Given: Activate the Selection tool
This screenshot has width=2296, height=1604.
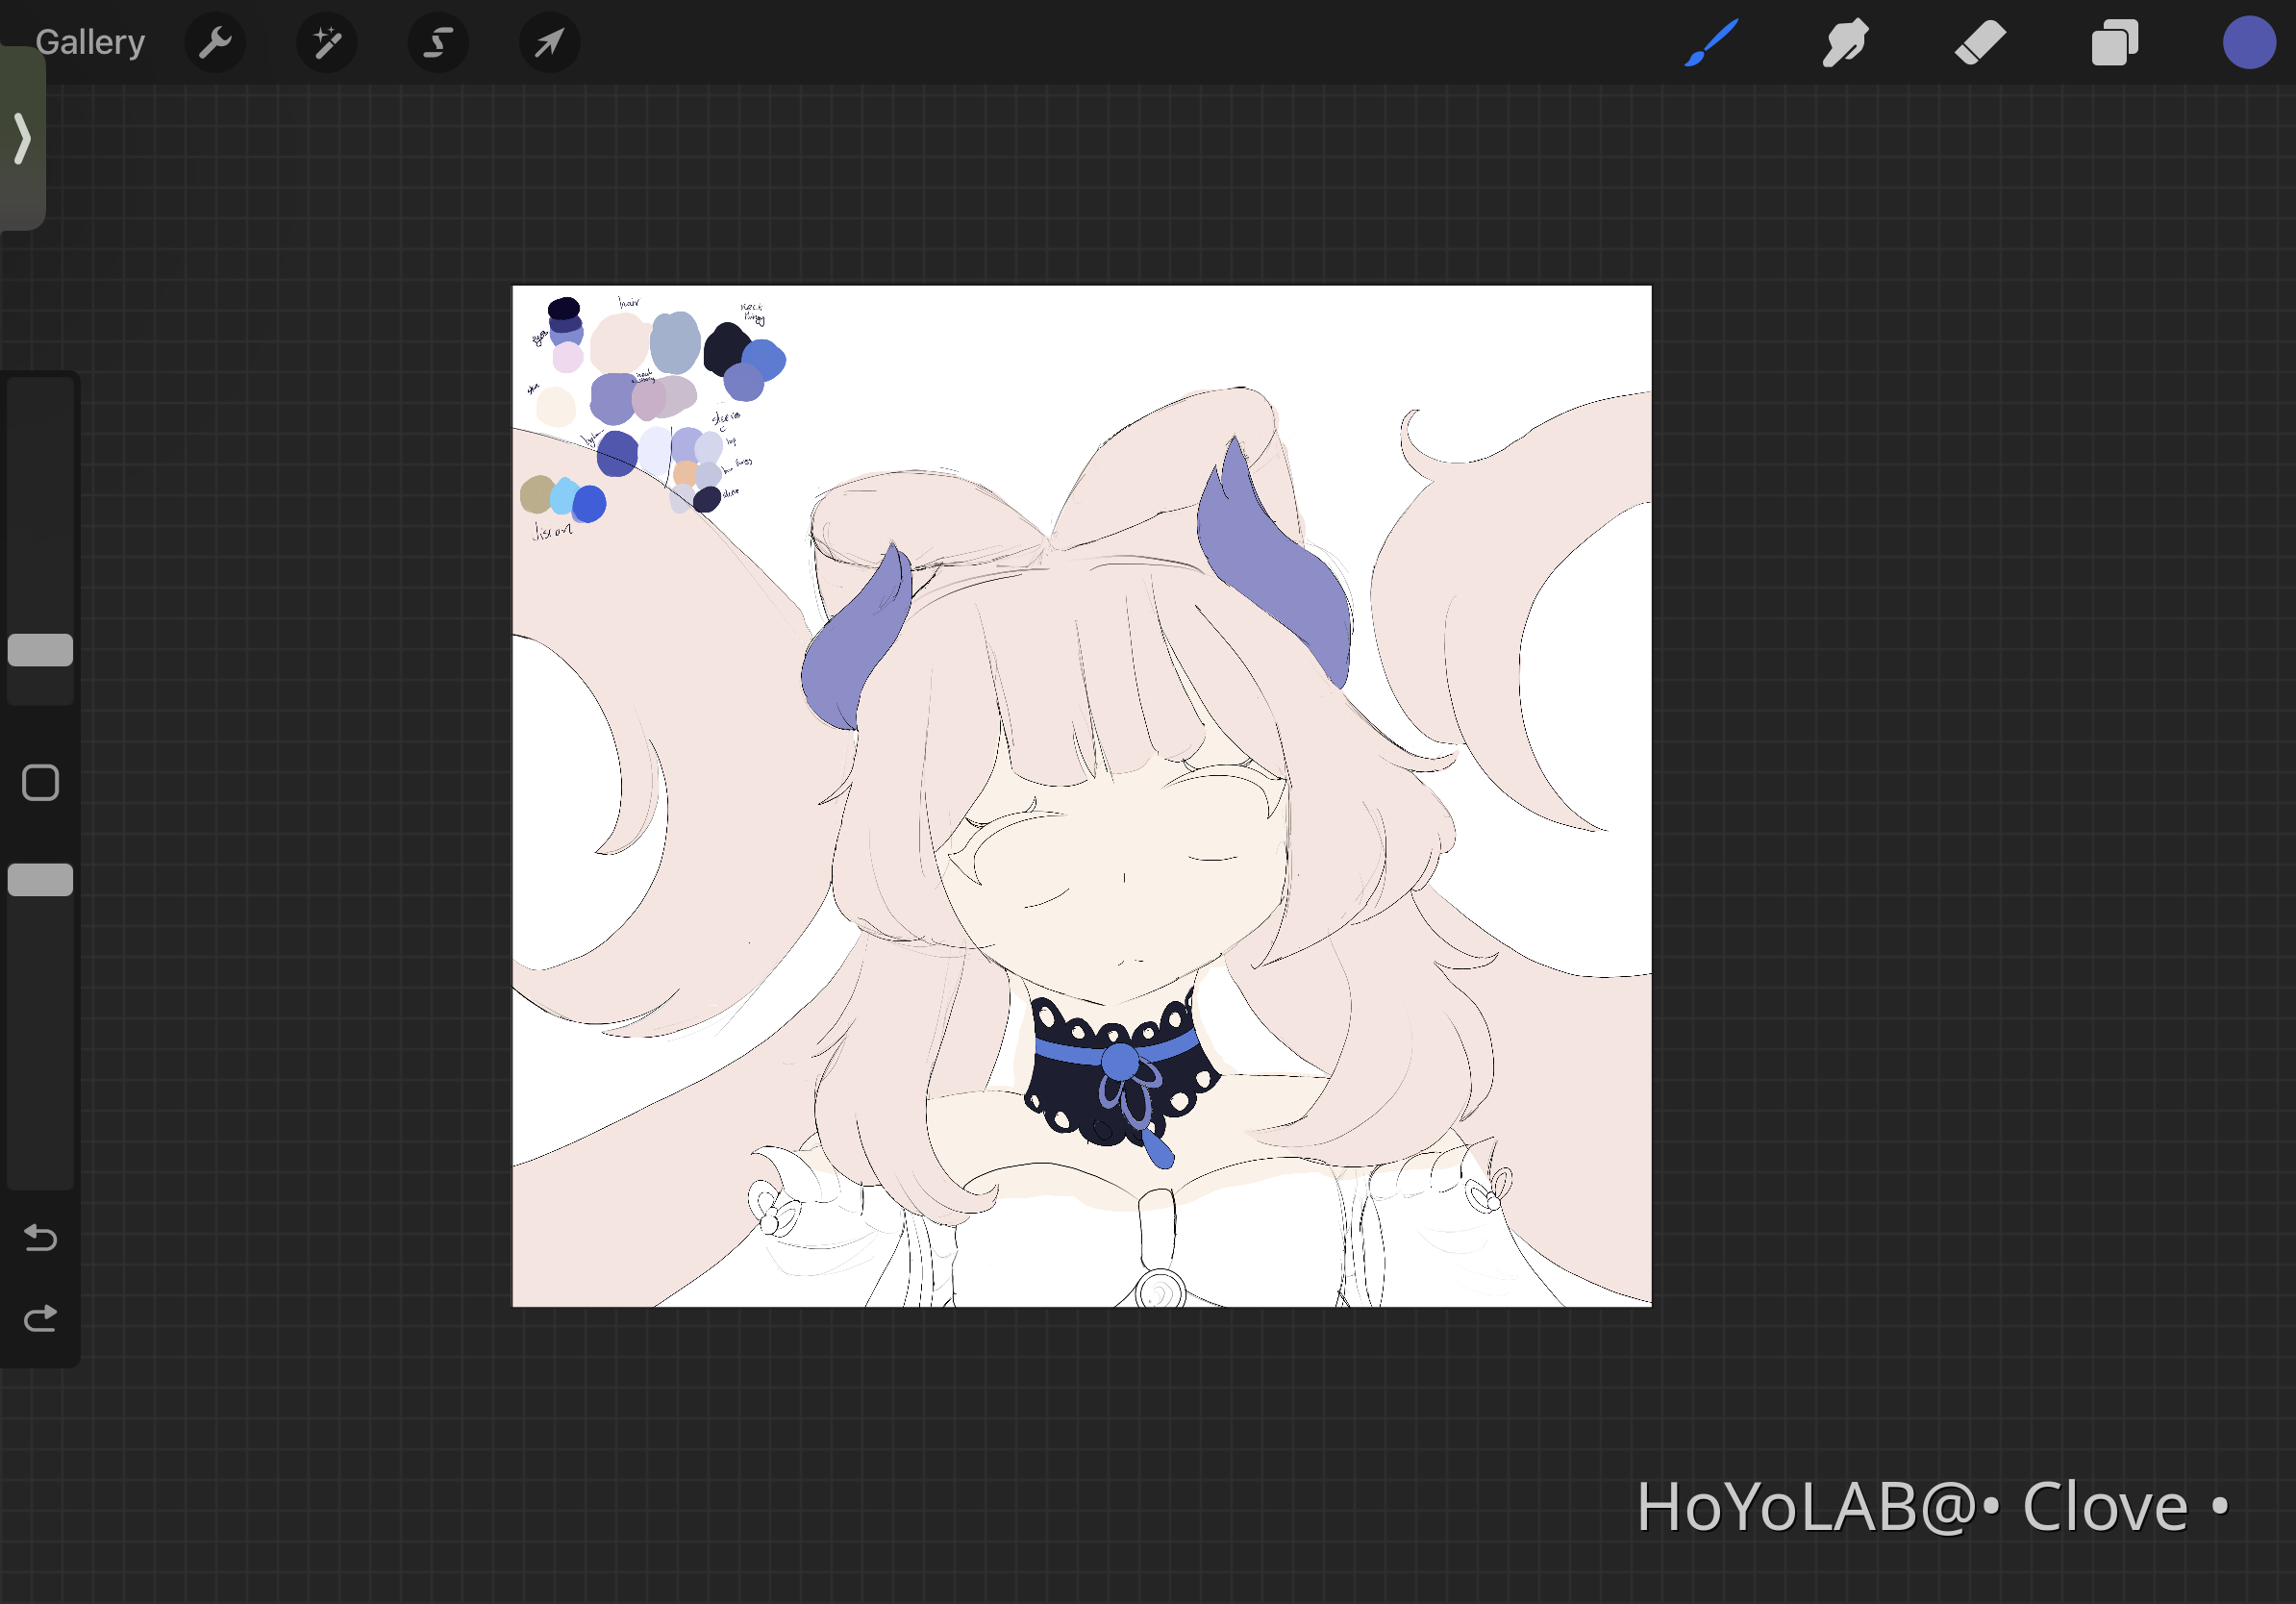Looking at the screenshot, I should (438, 42).
